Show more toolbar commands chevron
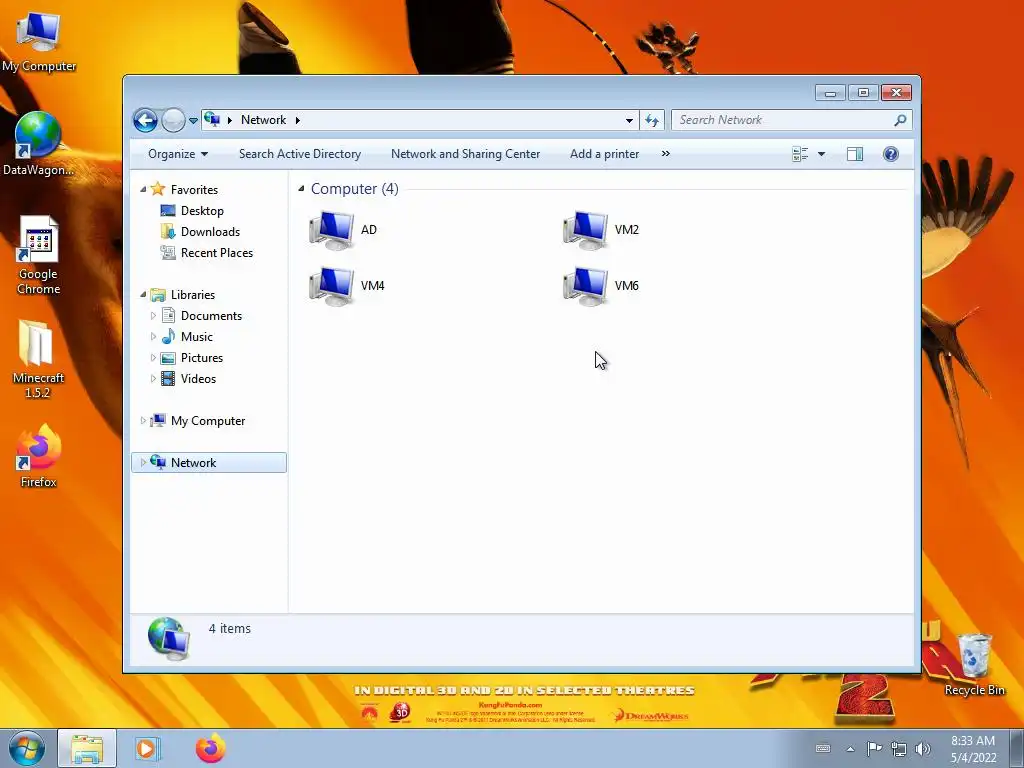Viewport: 1024px width, 768px height. (665, 153)
